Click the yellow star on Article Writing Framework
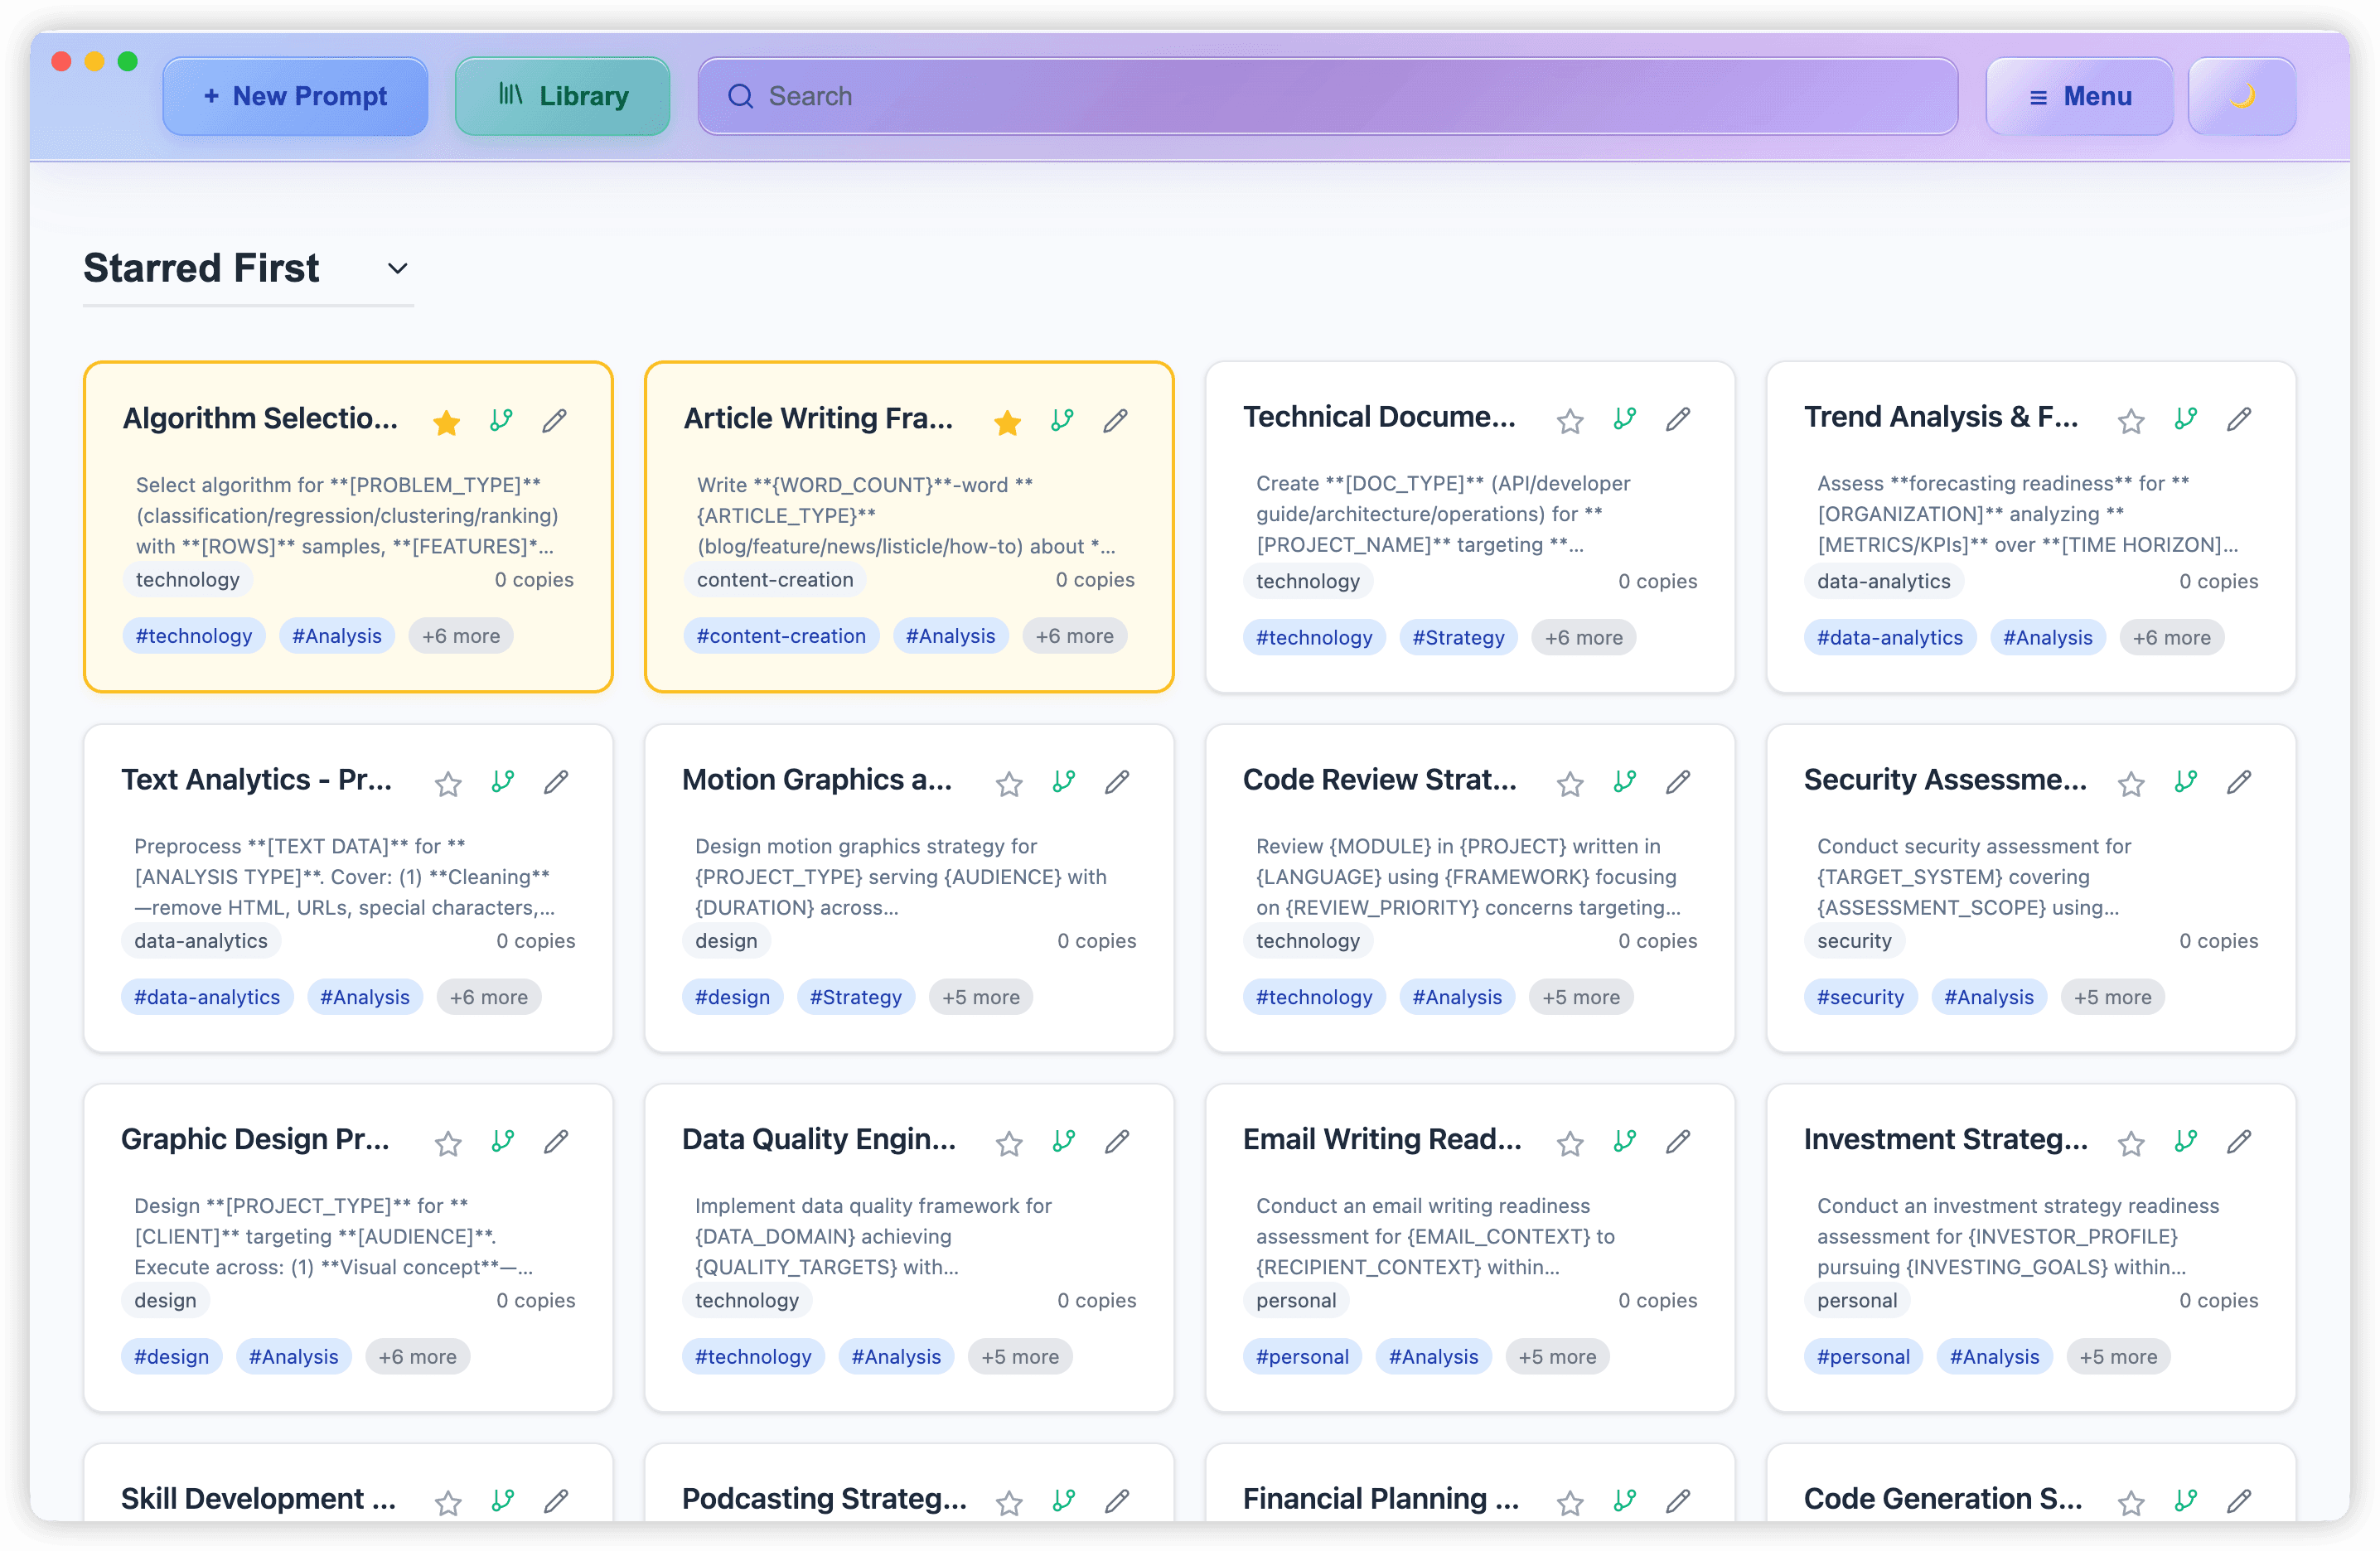 coord(1007,421)
